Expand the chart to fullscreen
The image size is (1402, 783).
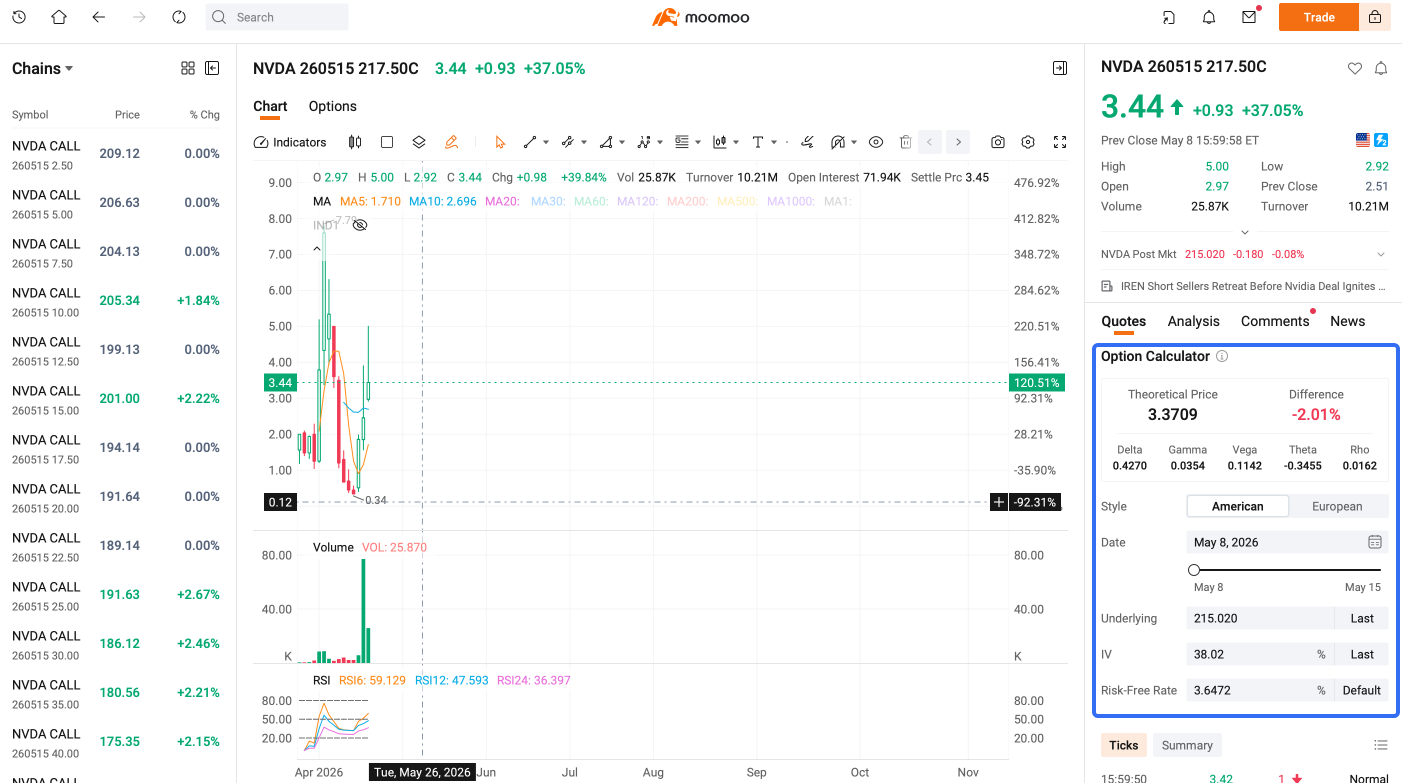pos(1060,142)
